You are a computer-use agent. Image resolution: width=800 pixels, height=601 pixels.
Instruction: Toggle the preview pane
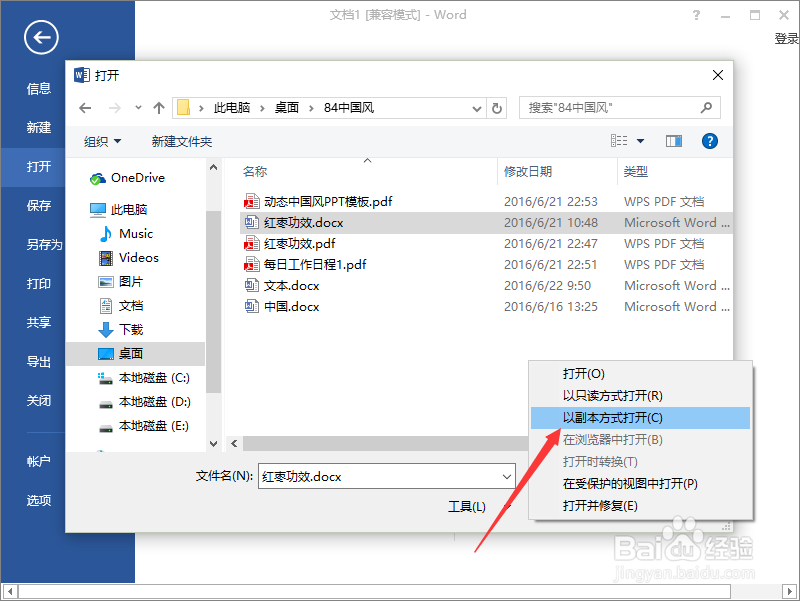[673, 141]
